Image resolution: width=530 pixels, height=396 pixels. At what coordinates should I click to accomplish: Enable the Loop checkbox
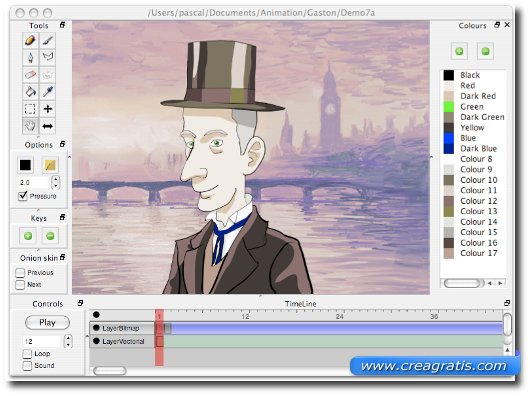(x=27, y=354)
